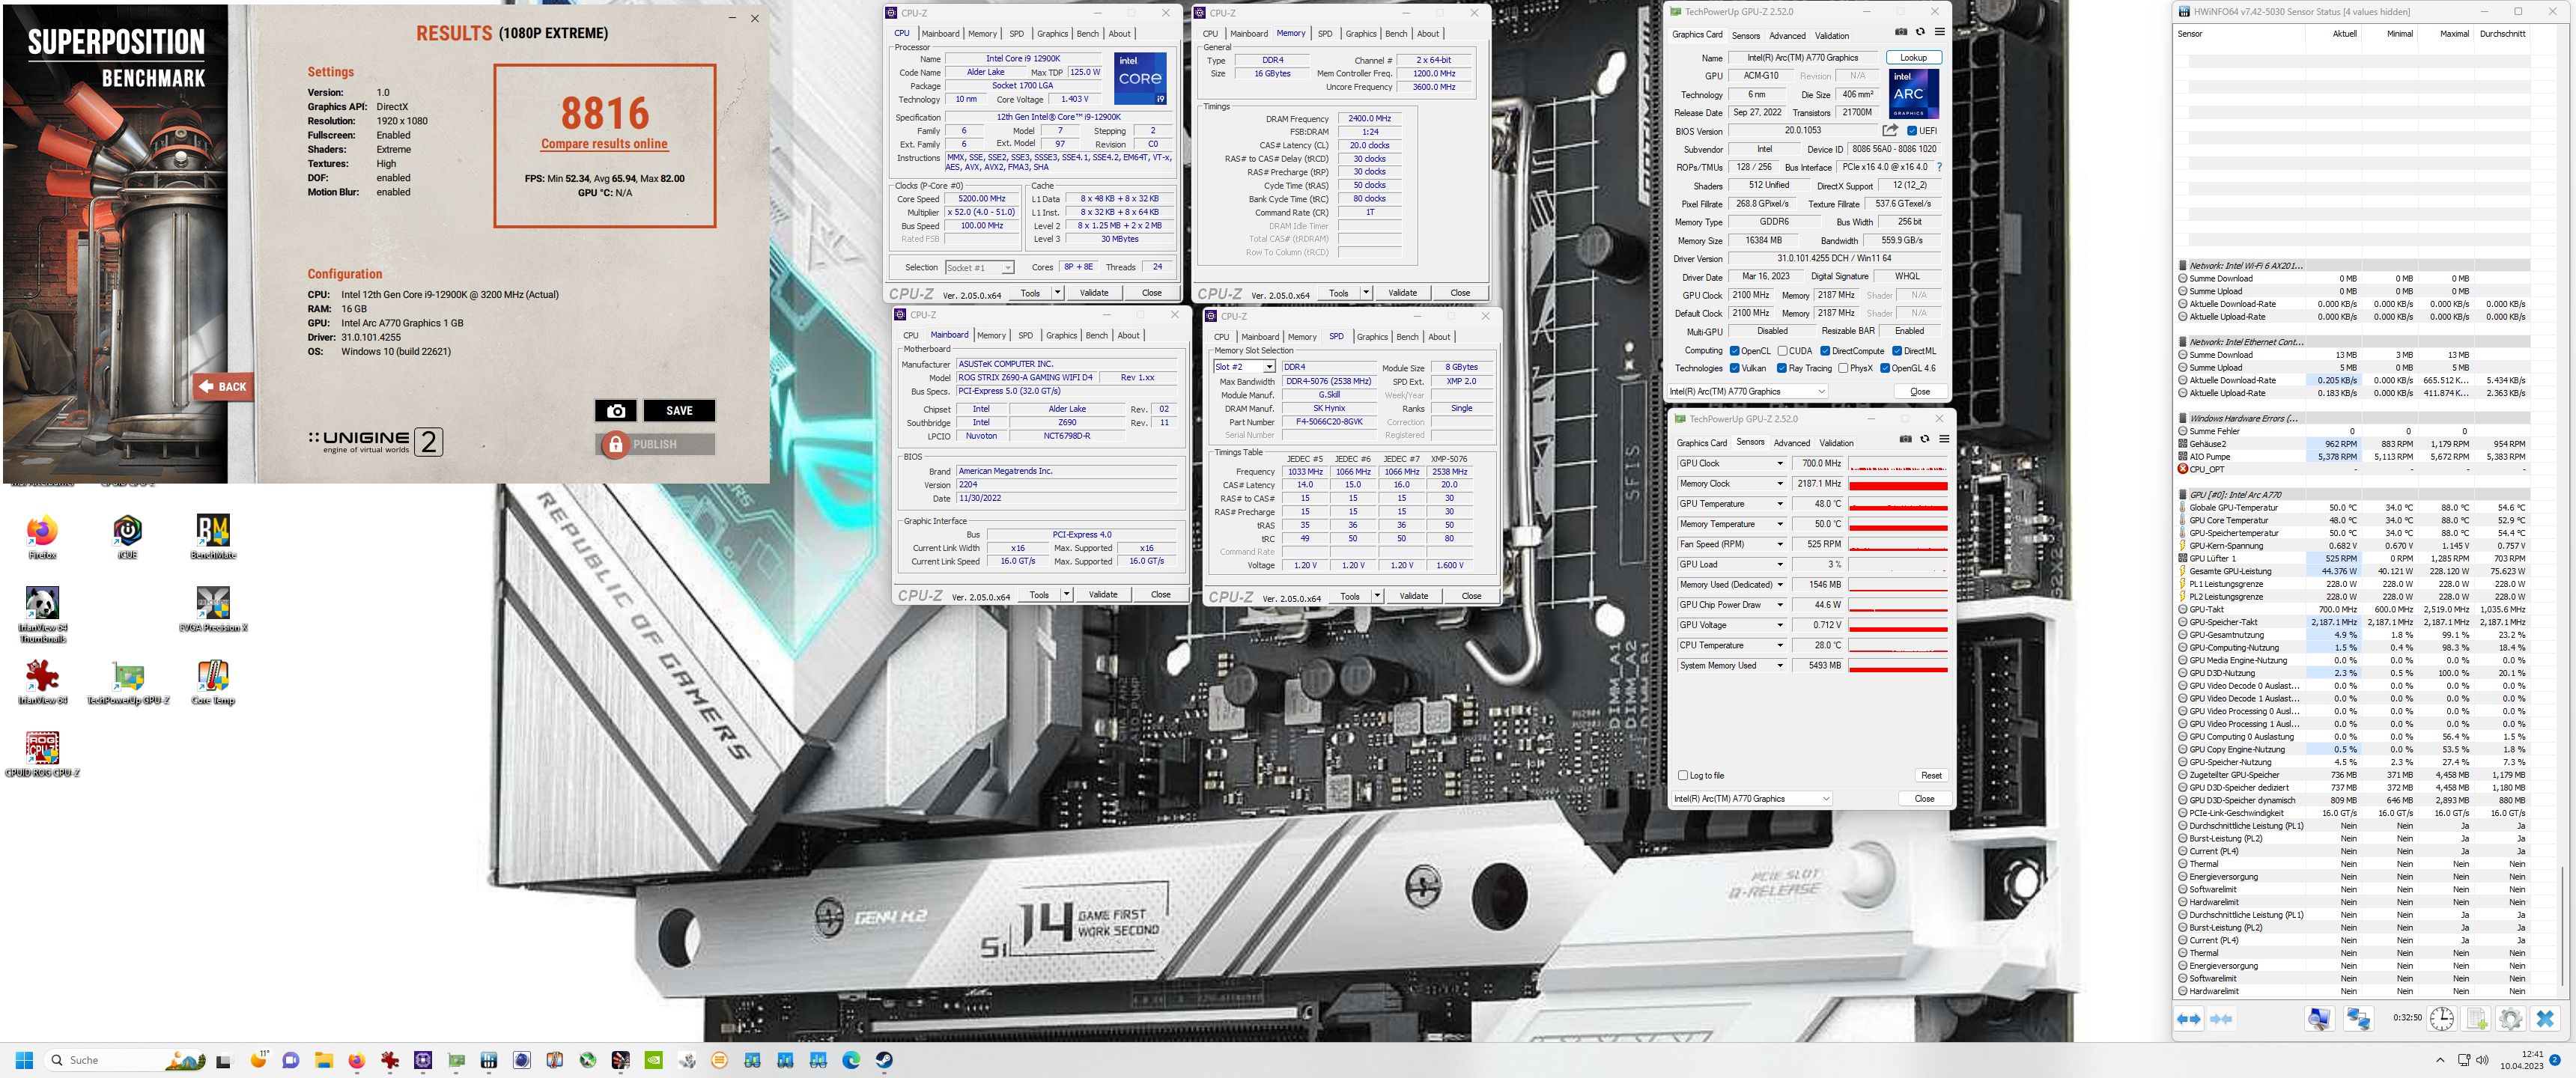
Task: Open Validation tab in GPU-Z Sensors window
Action: click(x=1836, y=442)
